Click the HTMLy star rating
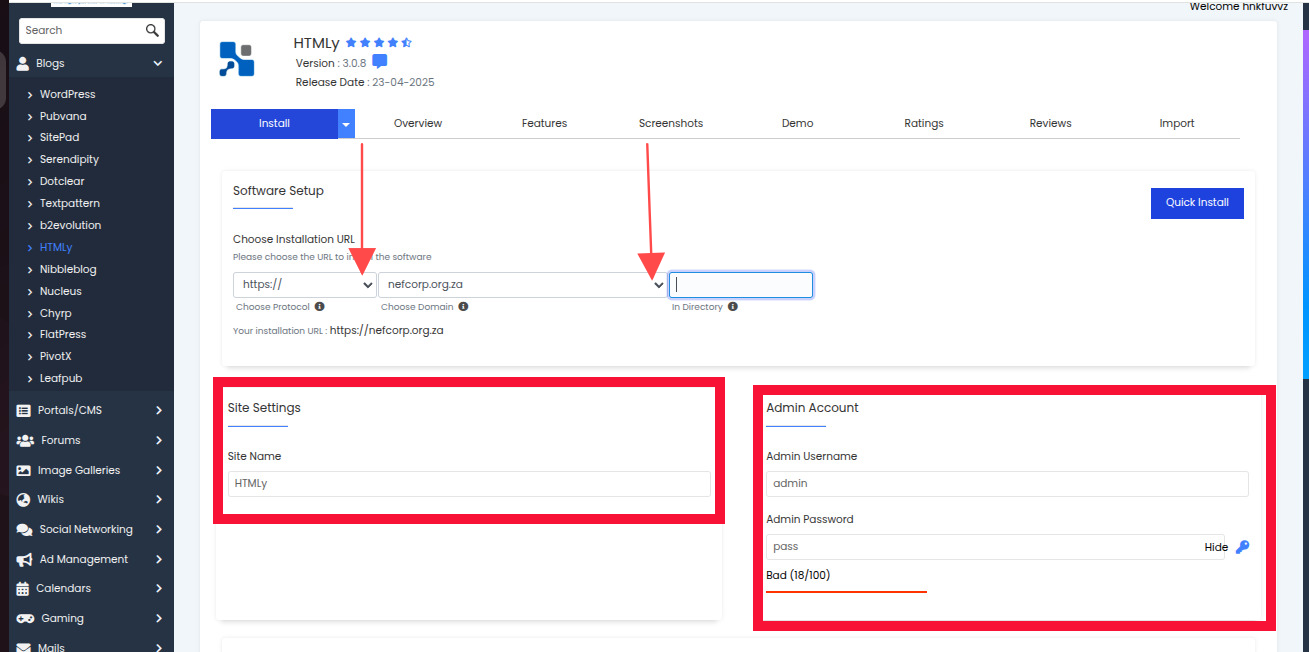The height and width of the screenshot is (652, 1309). pyautogui.click(x=379, y=43)
